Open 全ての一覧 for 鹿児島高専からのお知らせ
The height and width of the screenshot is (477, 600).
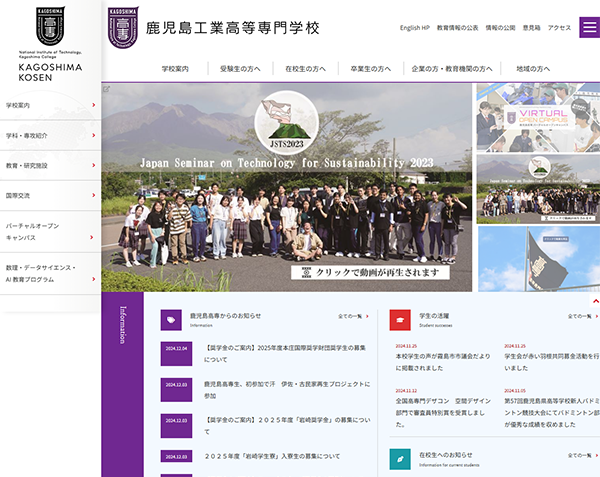pos(353,316)
